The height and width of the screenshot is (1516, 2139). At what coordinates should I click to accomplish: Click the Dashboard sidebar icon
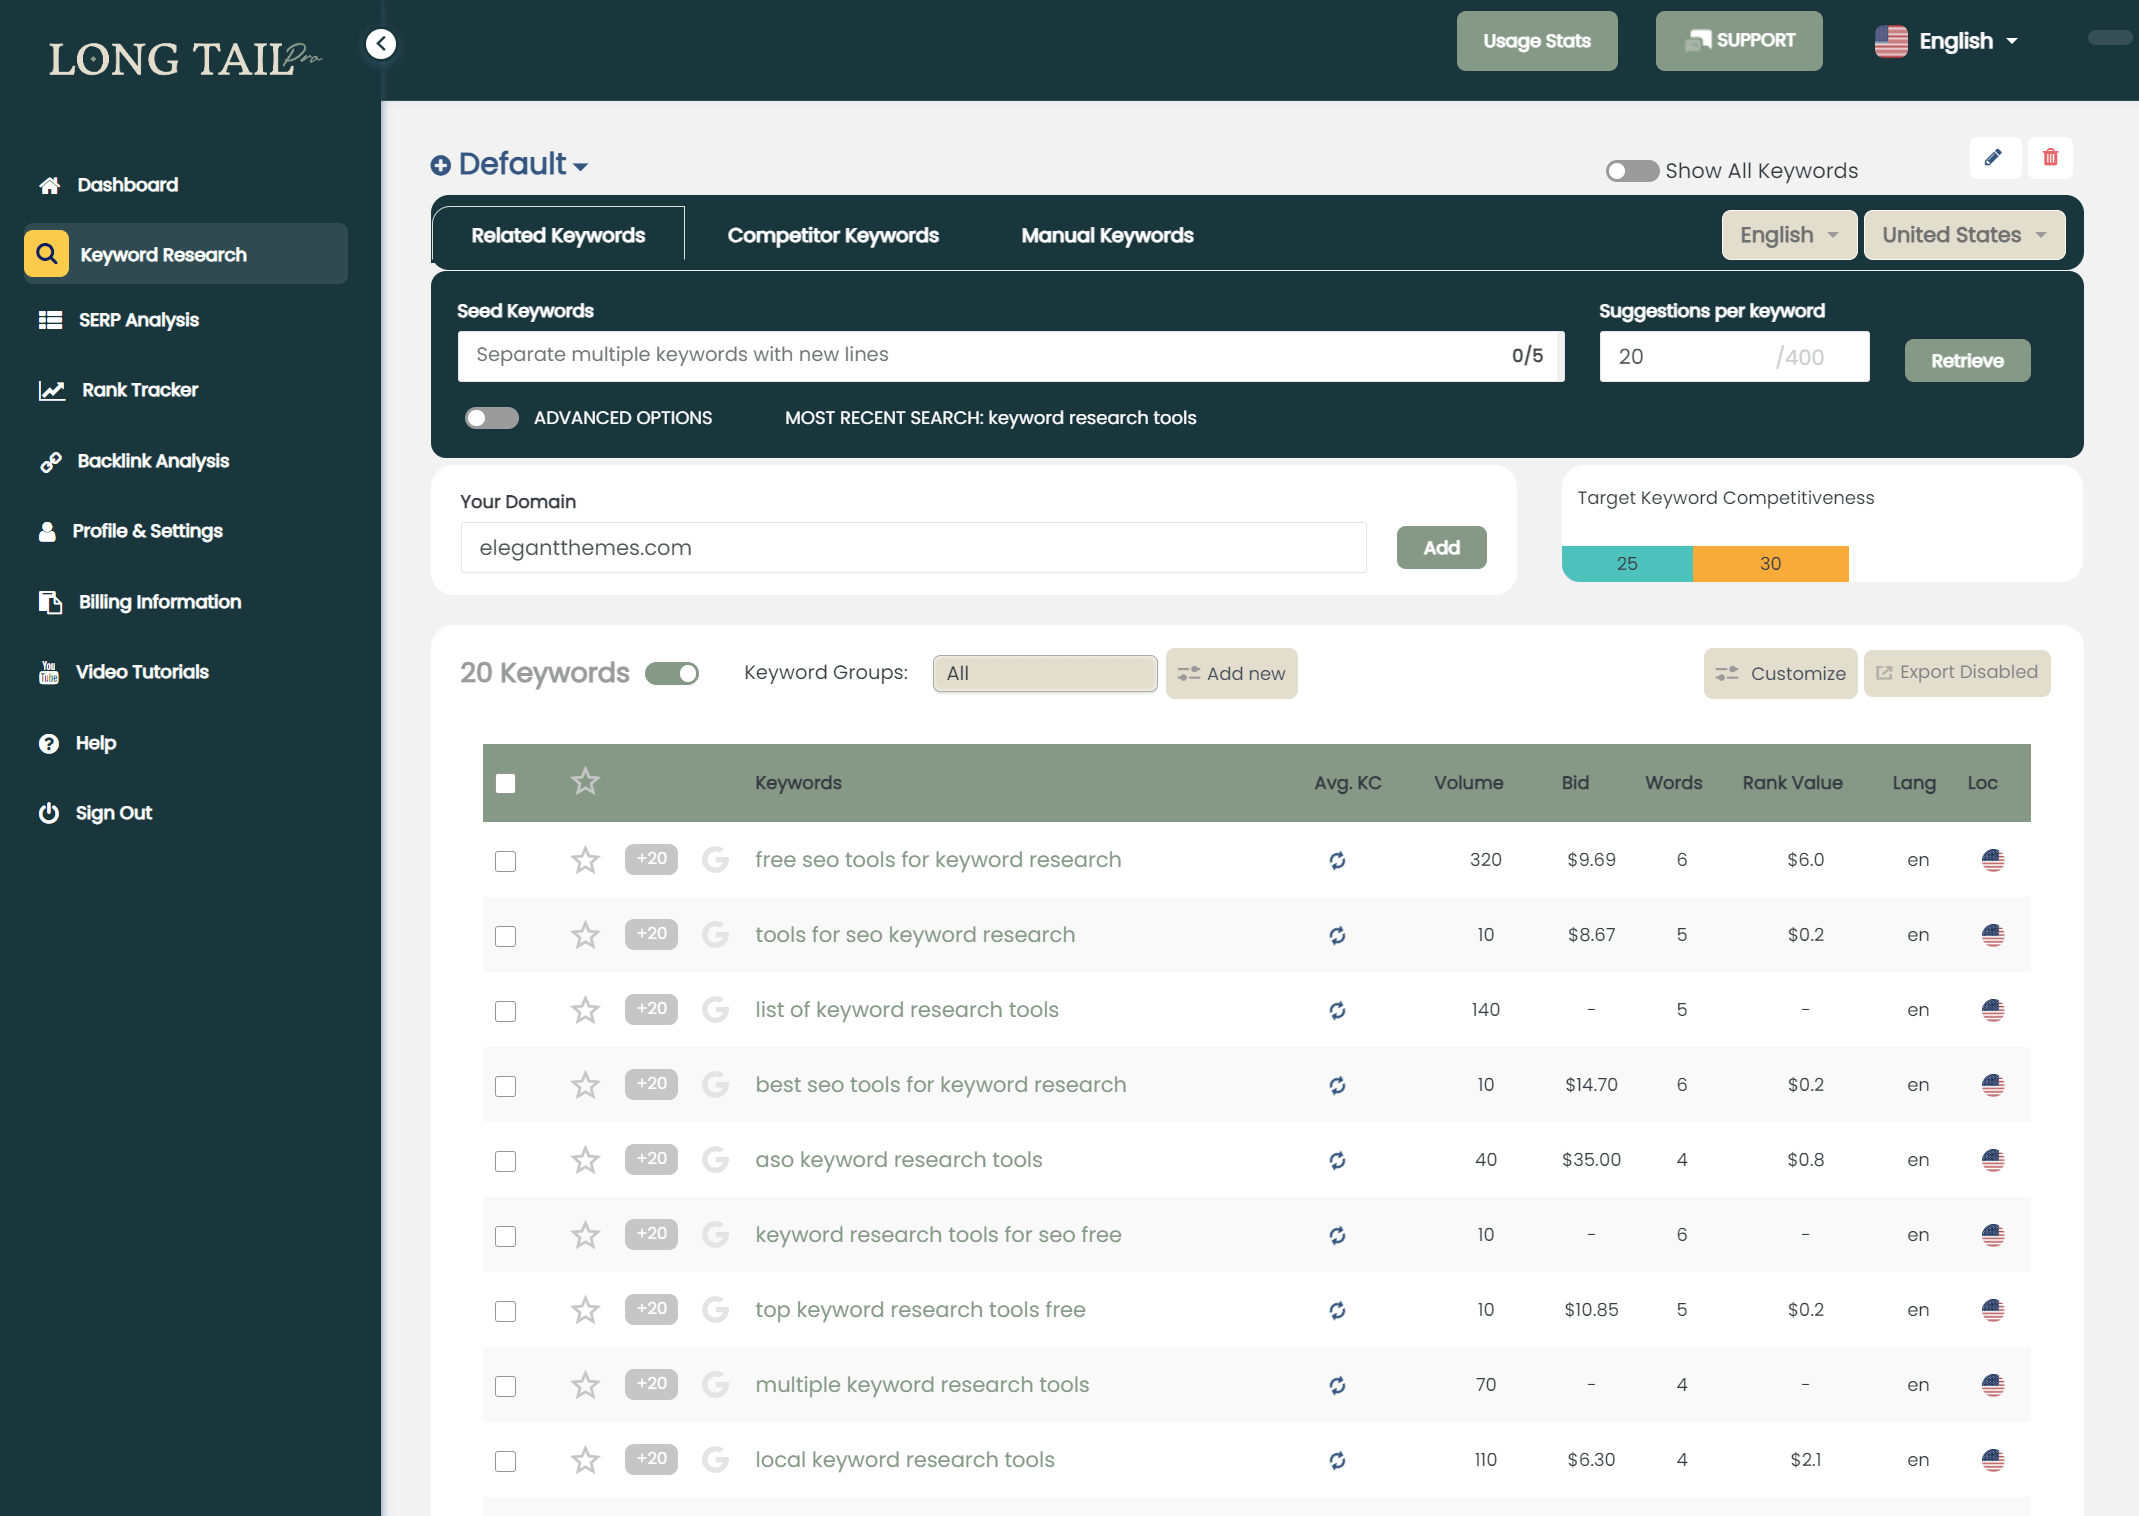(x=49, y=184)
